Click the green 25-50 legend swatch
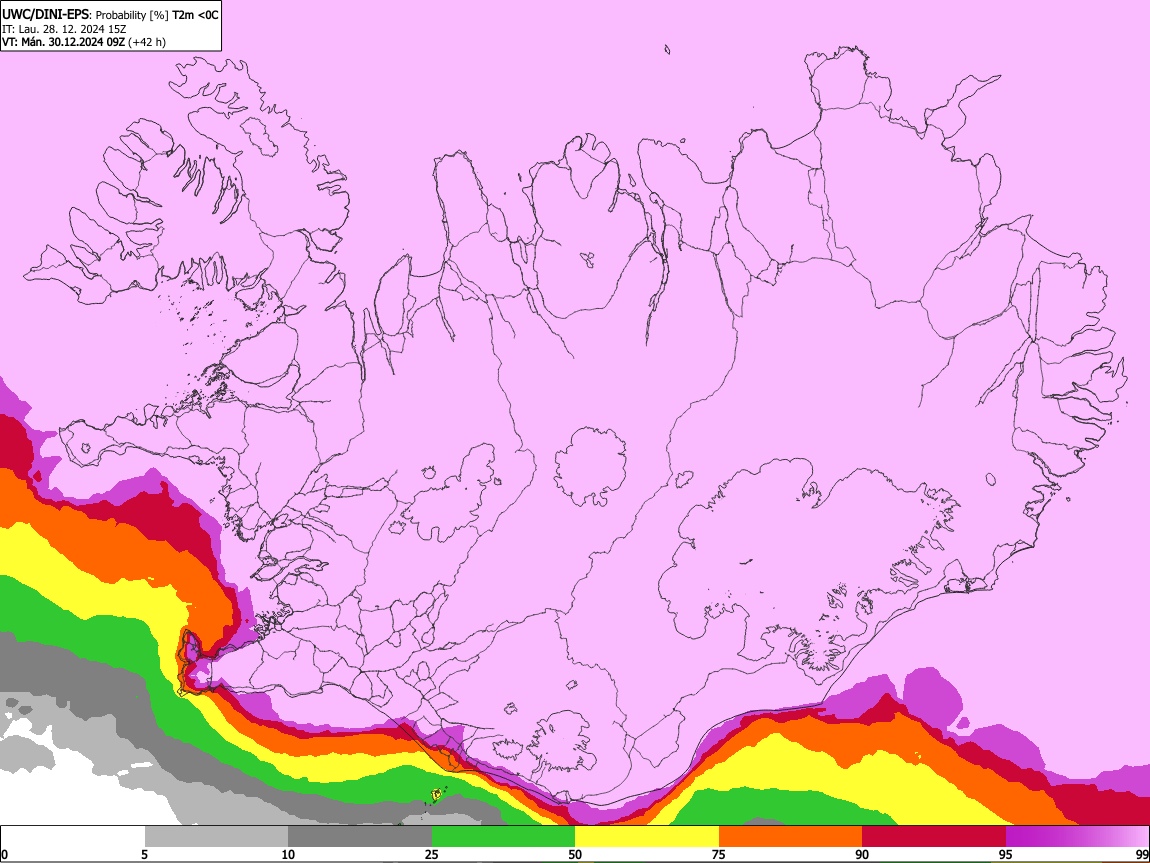The width and height of the screenshot is (1150, 863). coord(503,837)
